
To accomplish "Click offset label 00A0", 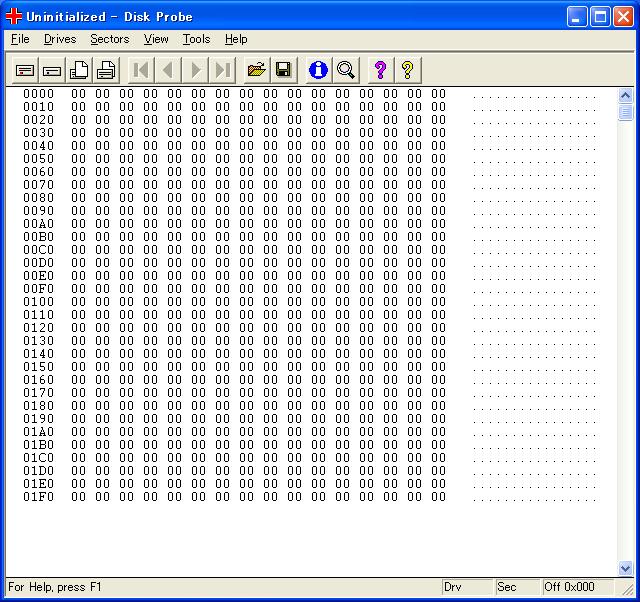I will point(38,224).
